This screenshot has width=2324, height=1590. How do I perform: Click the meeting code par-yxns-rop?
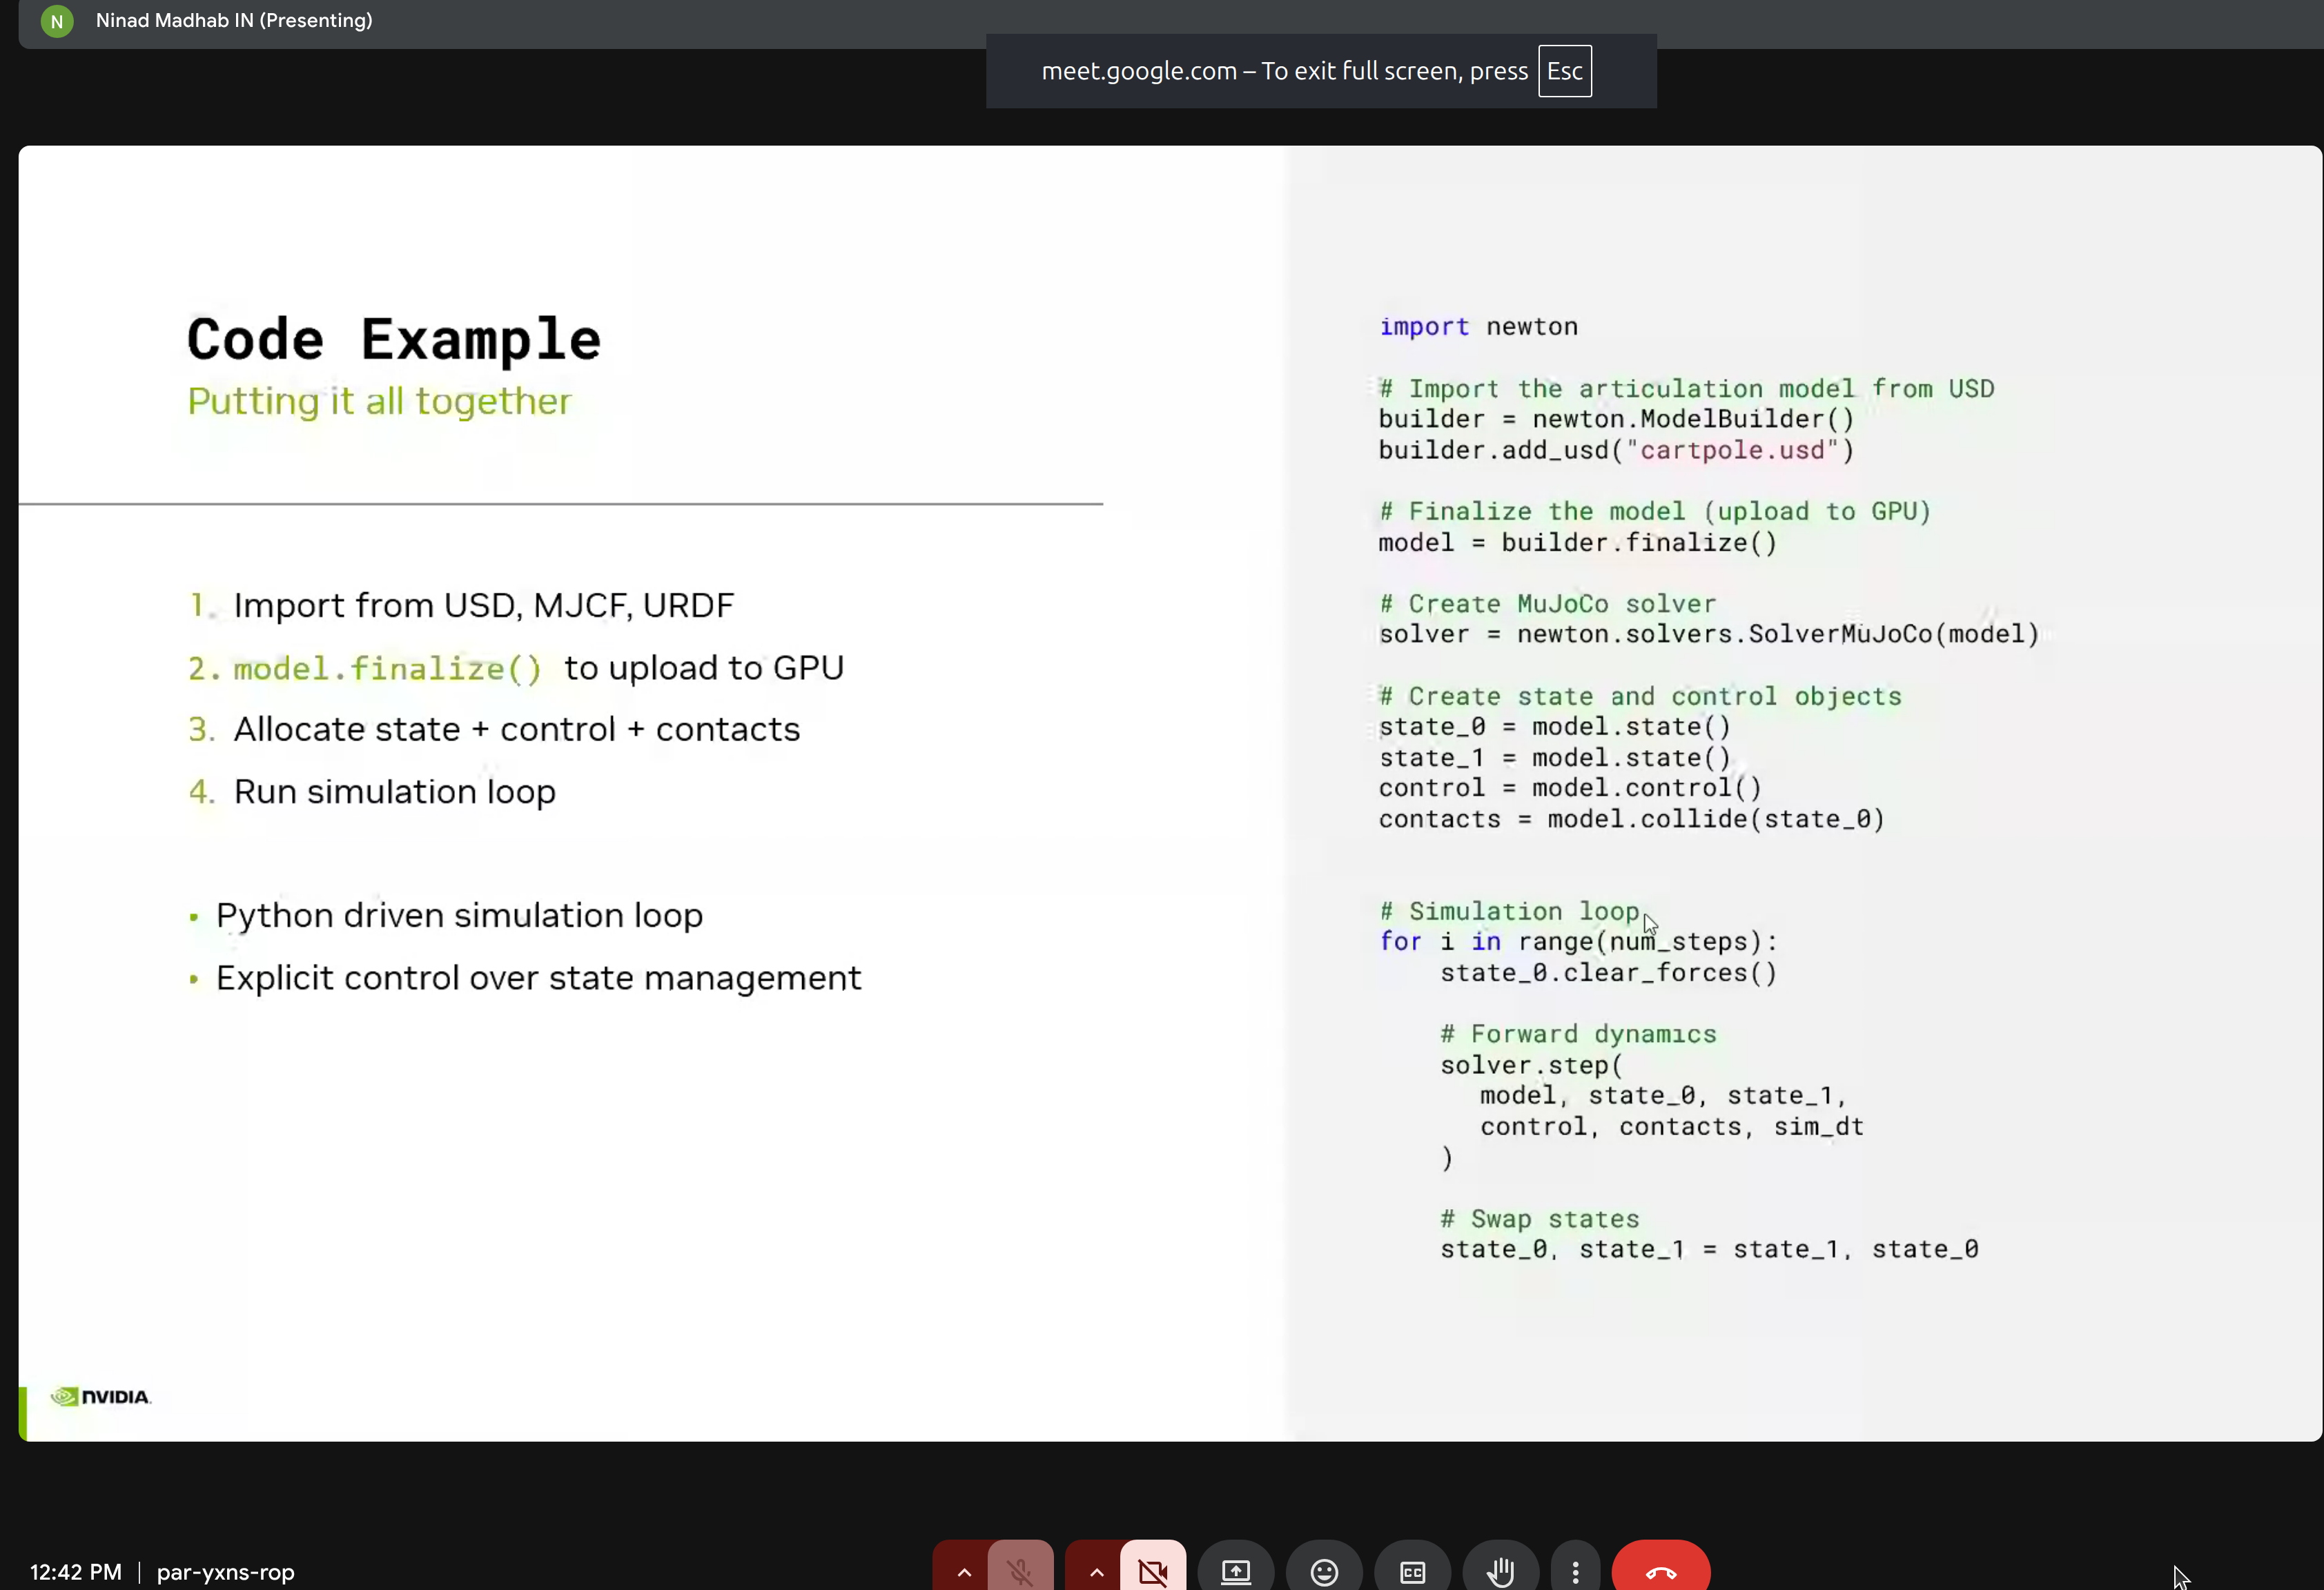225,1572
